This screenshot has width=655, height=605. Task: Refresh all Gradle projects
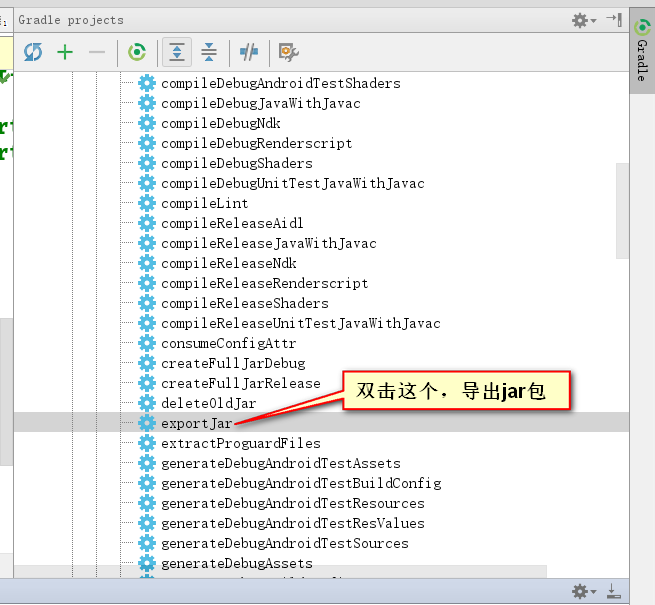(33, 52)
